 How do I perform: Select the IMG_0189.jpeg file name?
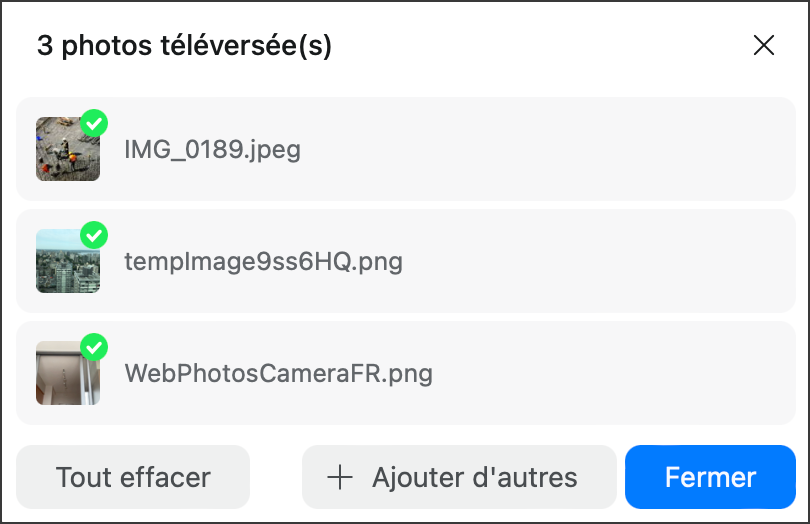tap(212, 150)
